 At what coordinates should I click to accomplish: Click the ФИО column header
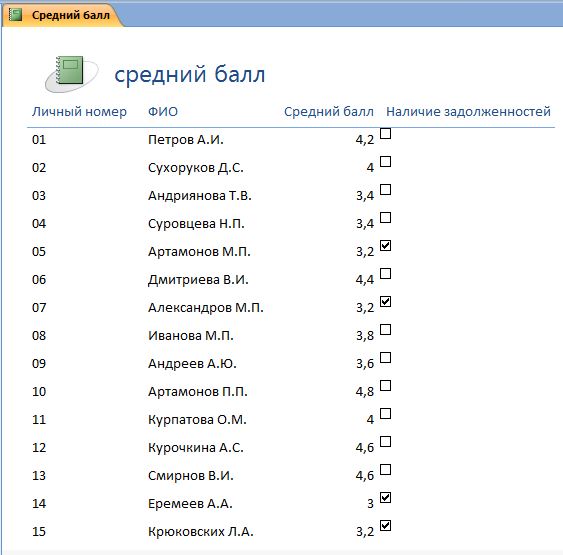(x=163, y=112)
